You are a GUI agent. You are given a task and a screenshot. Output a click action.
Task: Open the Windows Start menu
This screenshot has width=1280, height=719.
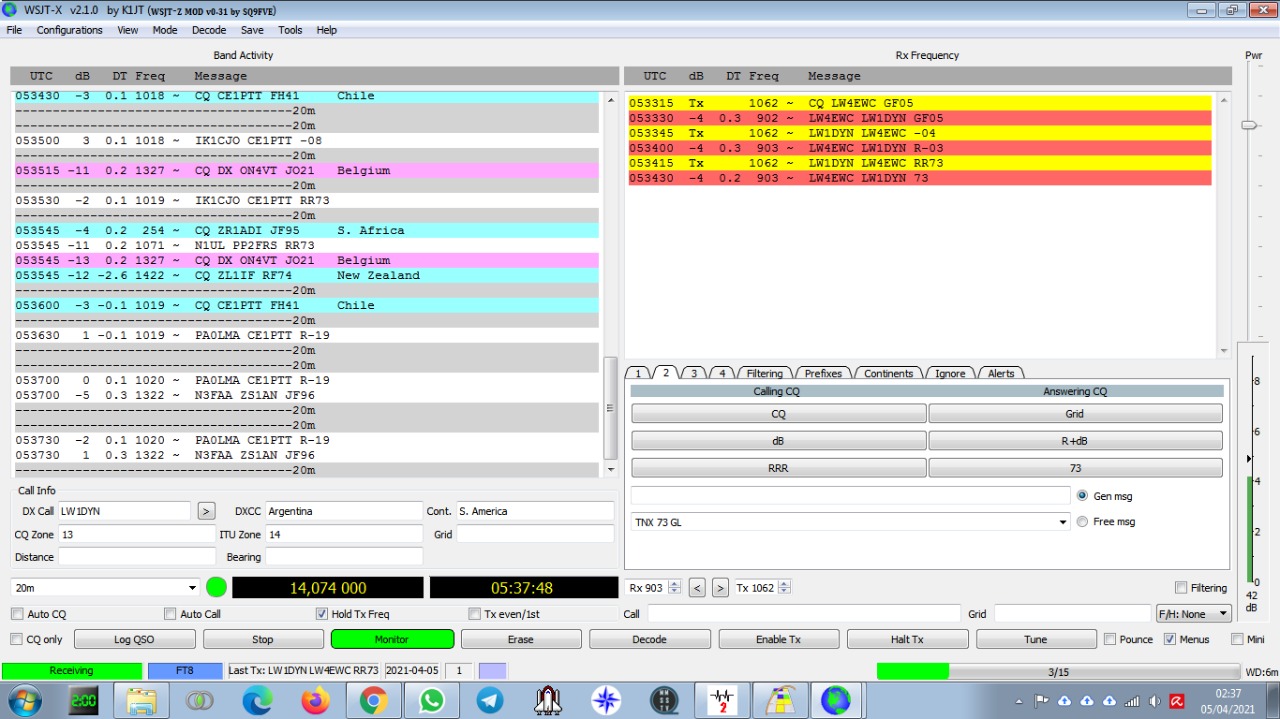tap(24, 701)
